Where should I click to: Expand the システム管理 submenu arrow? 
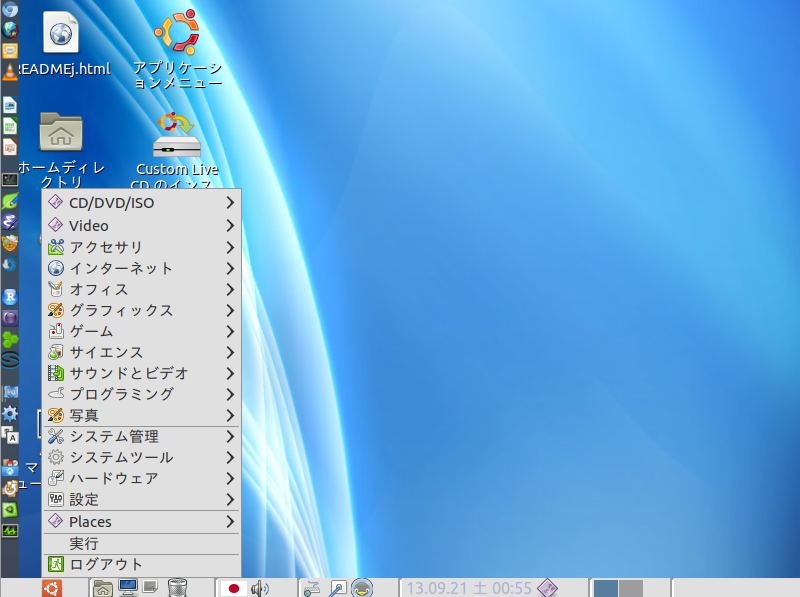[230, 436]
